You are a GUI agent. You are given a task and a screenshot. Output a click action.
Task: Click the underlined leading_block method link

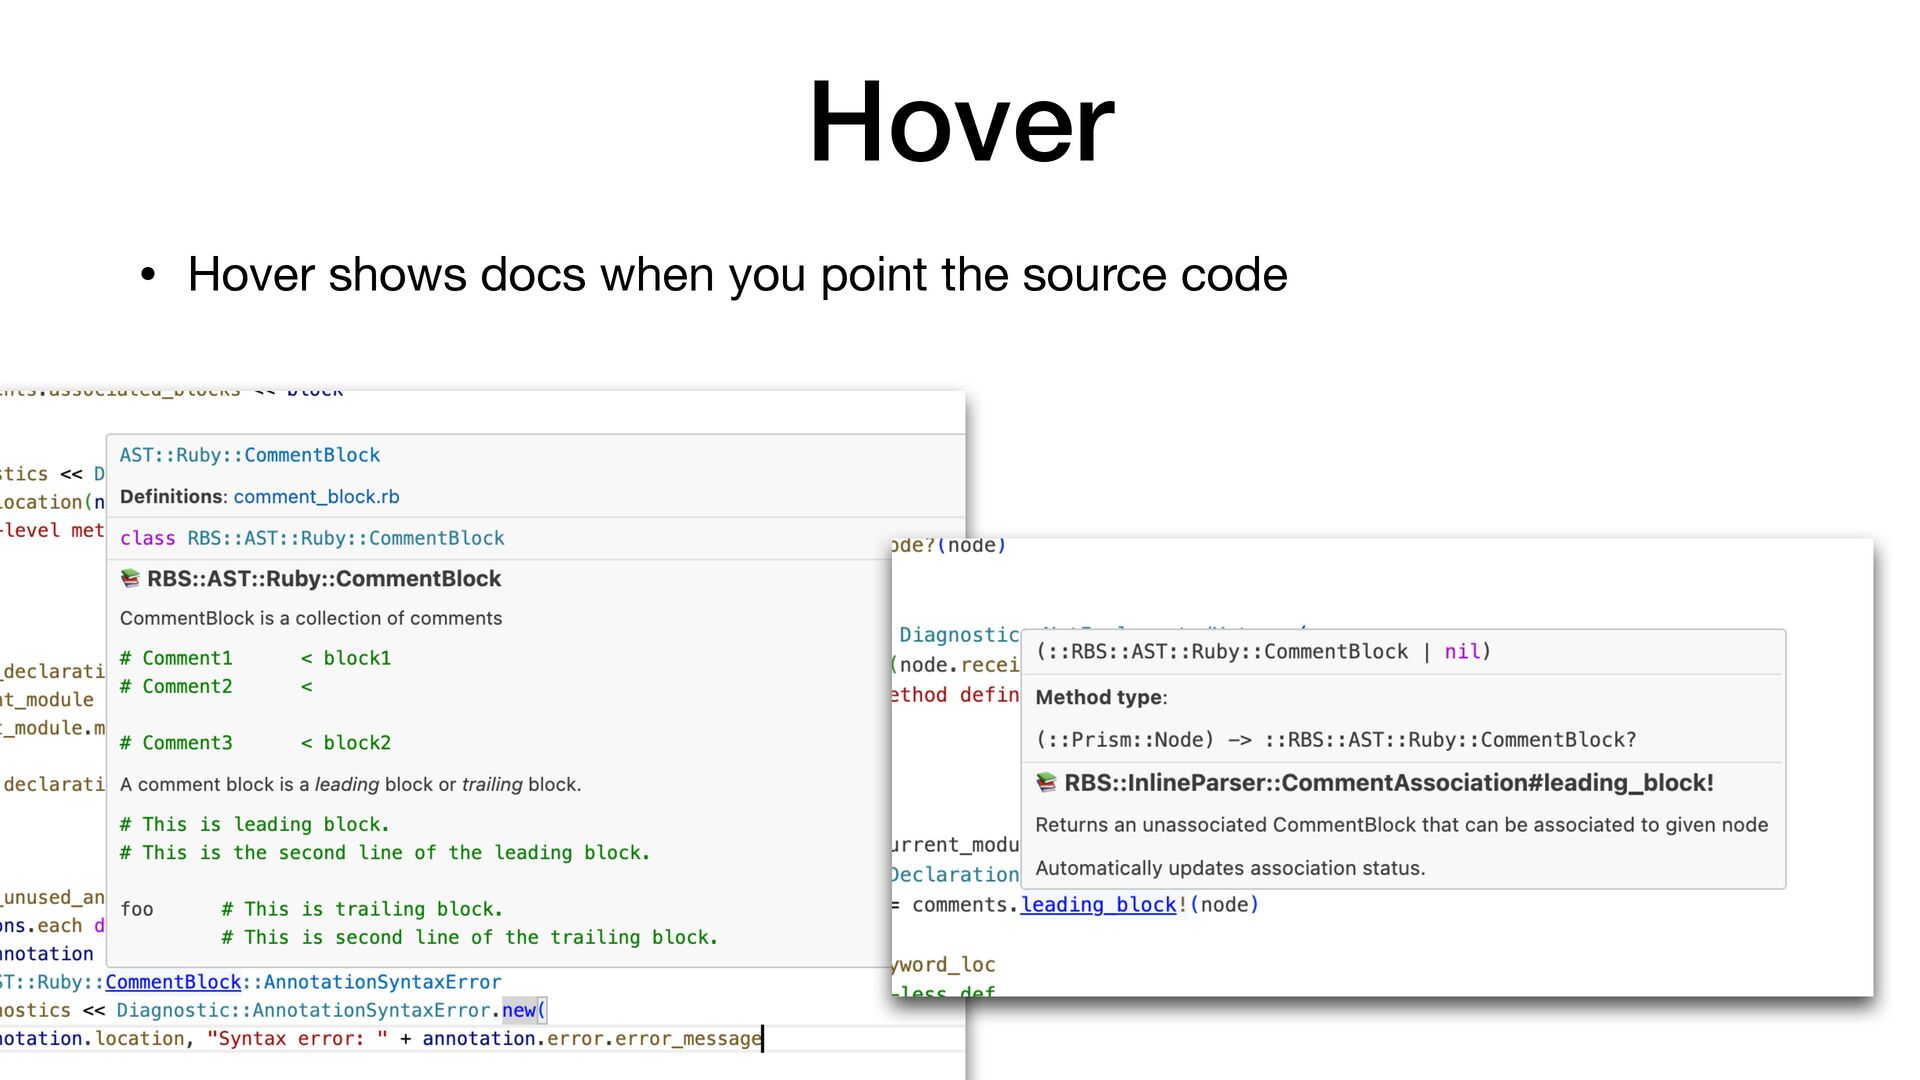pyautogui.click(x=1098, y=904)
